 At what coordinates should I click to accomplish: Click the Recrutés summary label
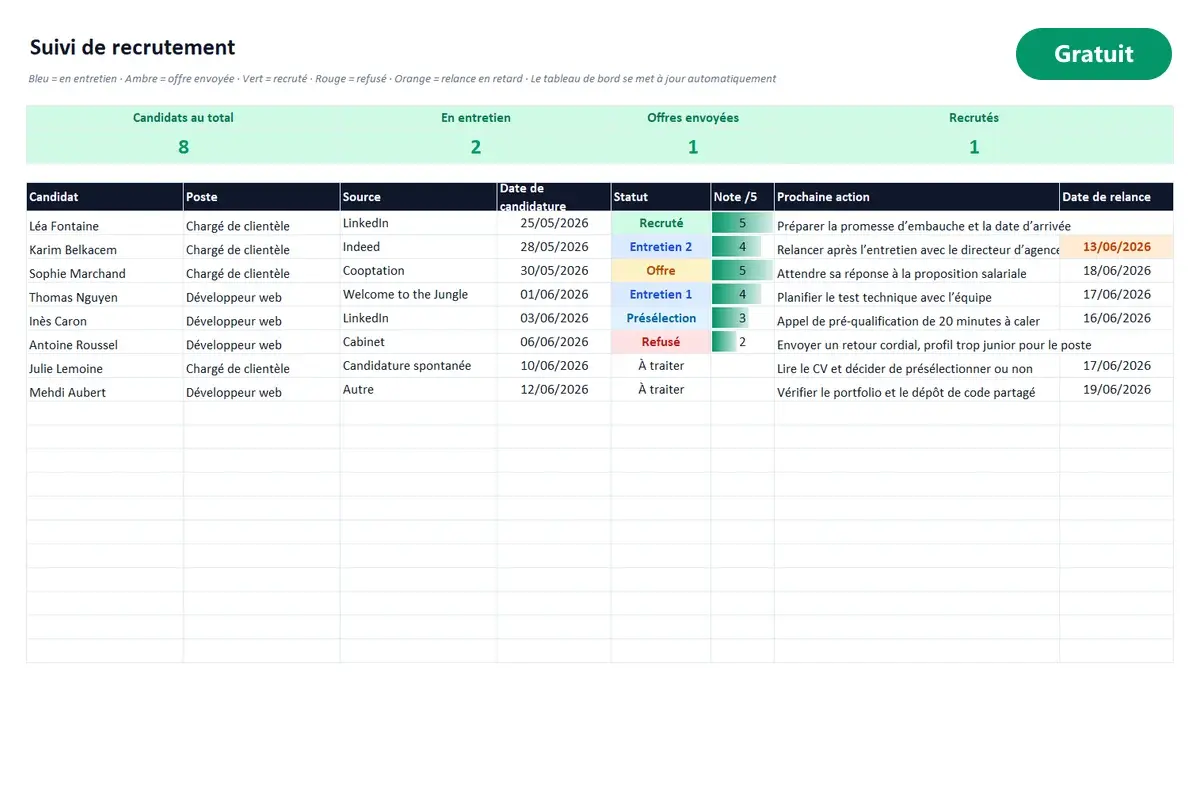click(974, 117)
